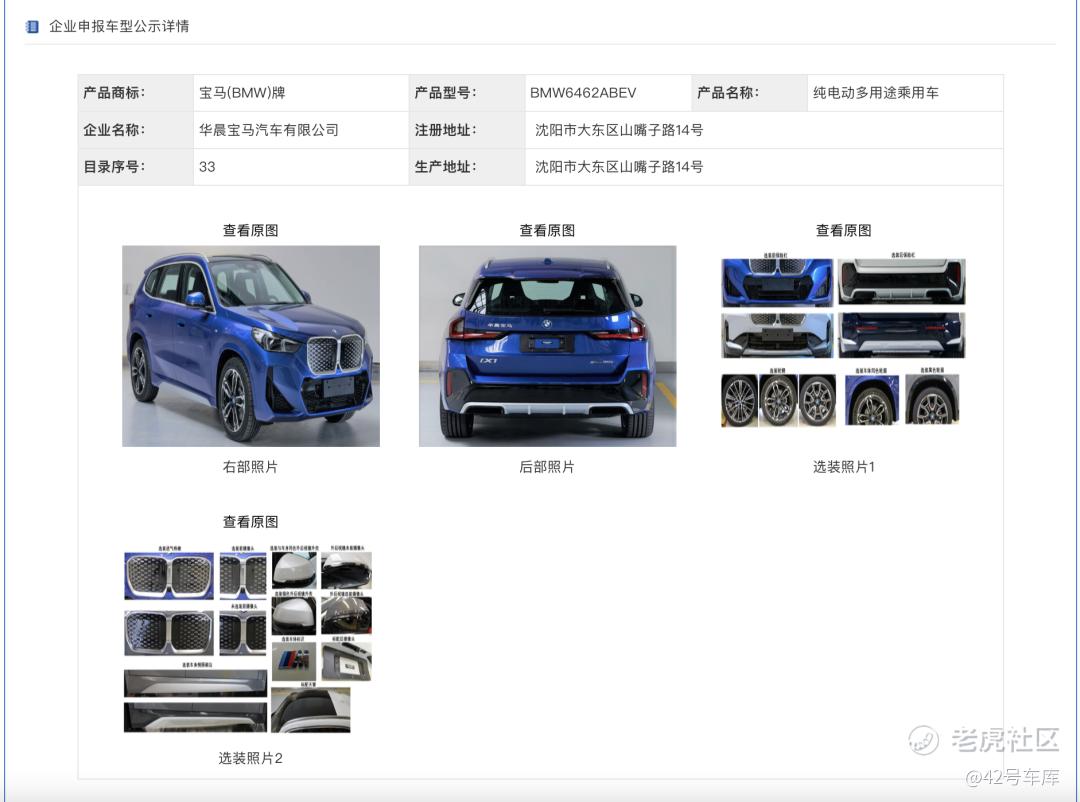Click the 后部照片 caption
This screenshot has width=1080, height=802.
(x=547, y=466)
